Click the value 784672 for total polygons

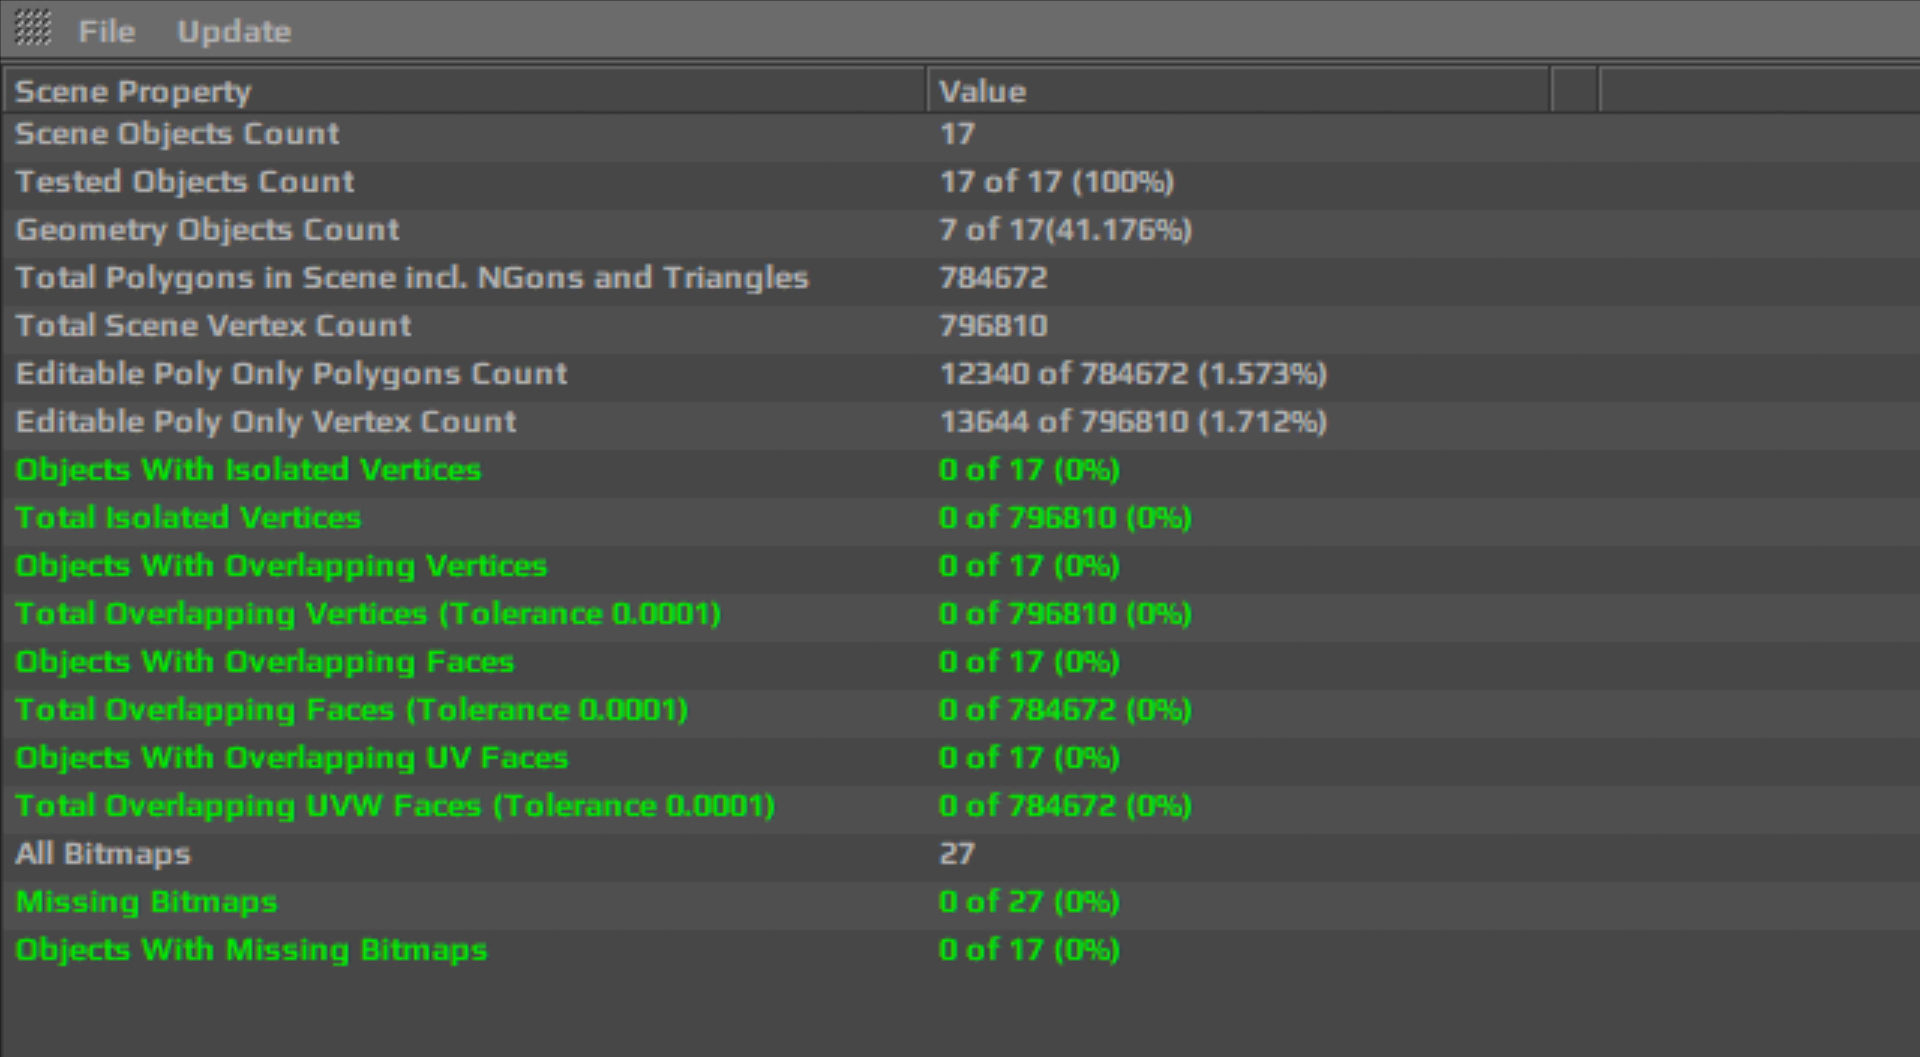[993, 278]
